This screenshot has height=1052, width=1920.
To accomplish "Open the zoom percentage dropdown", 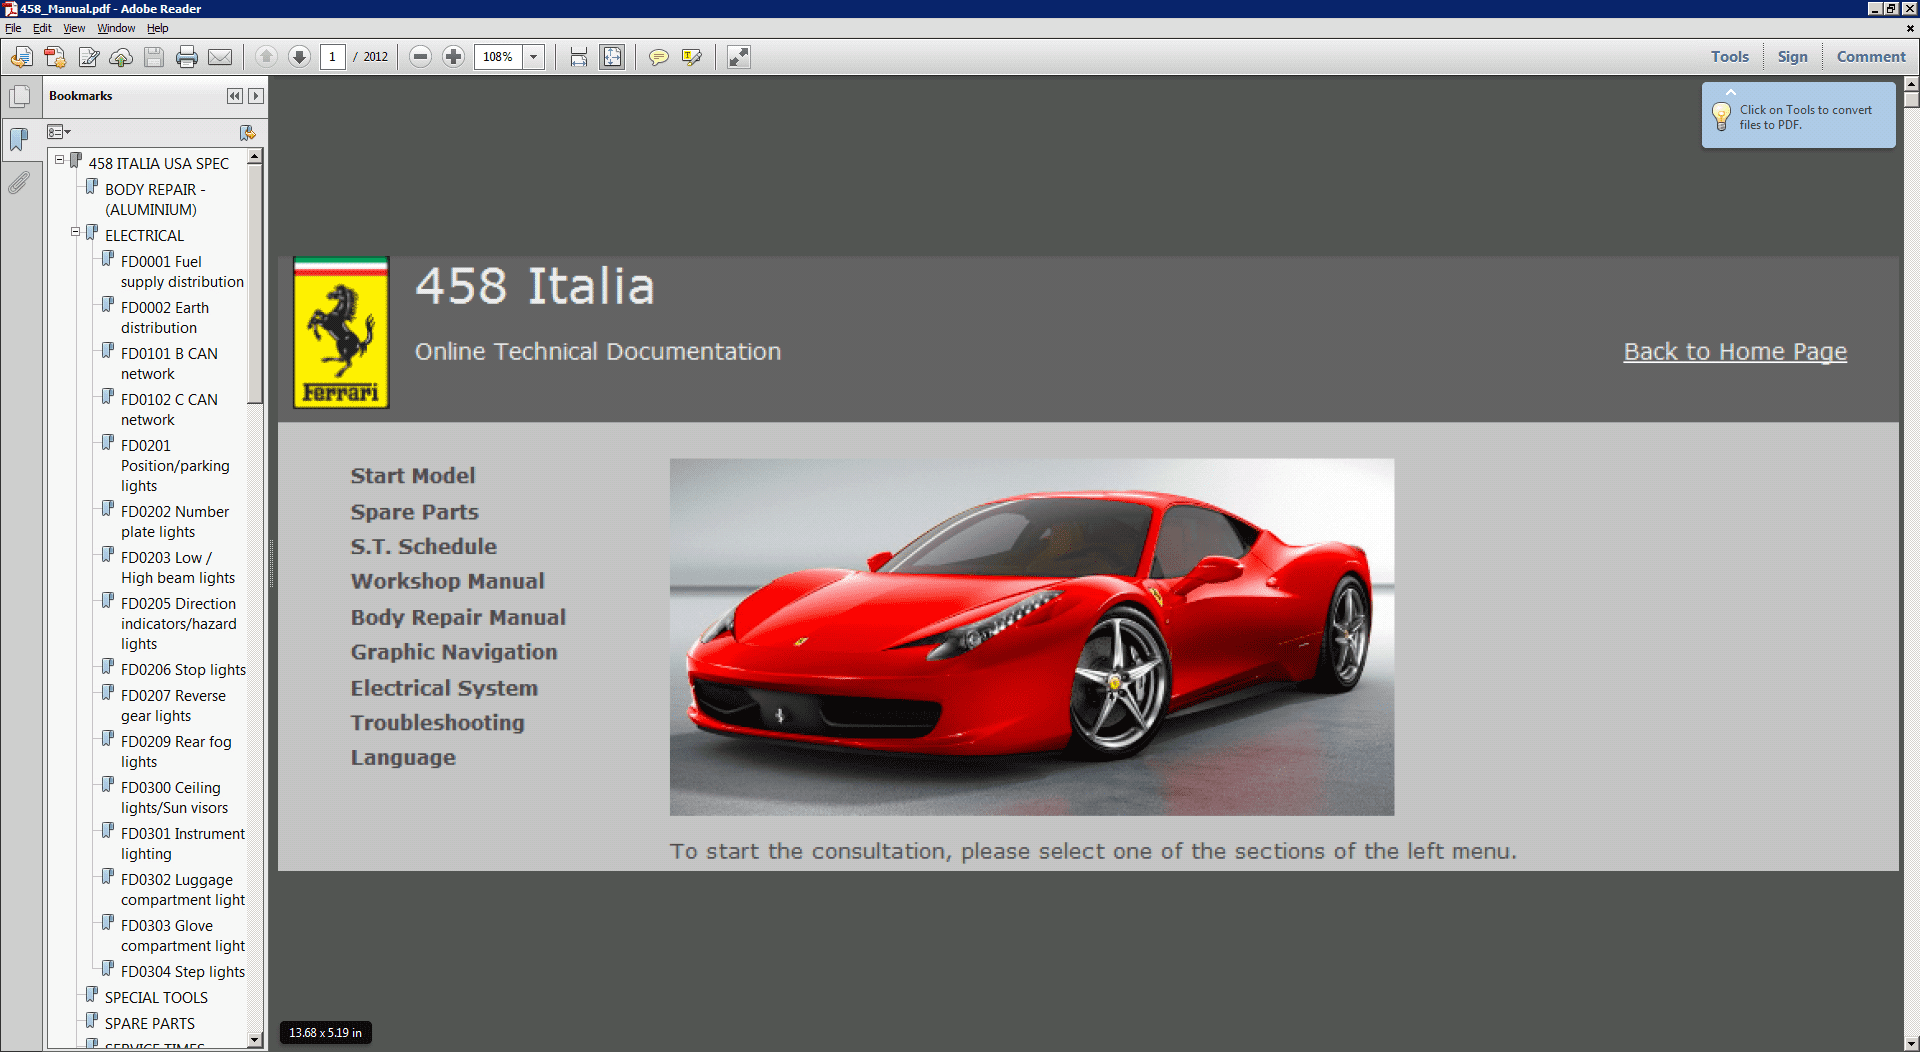I will click(x=533, y=57).
